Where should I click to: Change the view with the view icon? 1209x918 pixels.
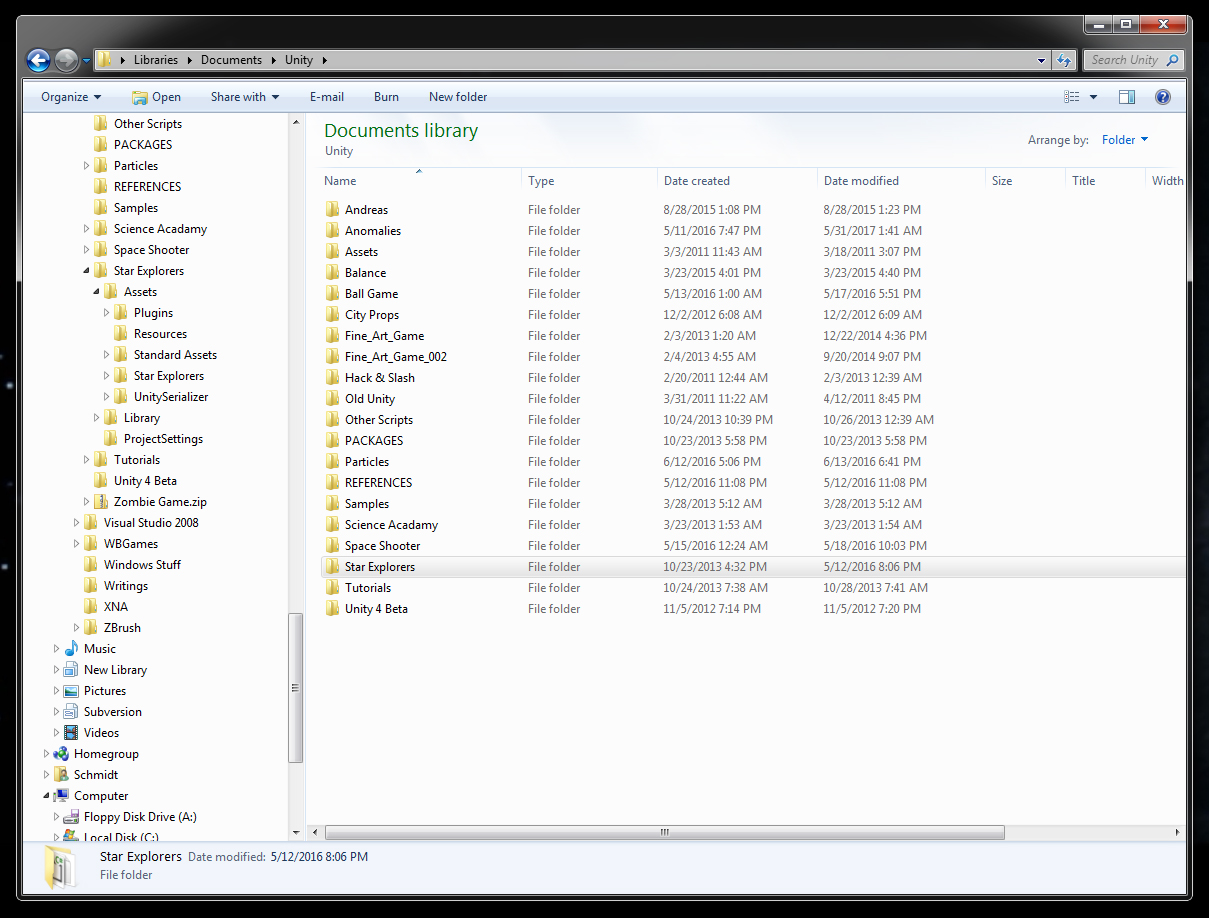[x=1072, y=97]
